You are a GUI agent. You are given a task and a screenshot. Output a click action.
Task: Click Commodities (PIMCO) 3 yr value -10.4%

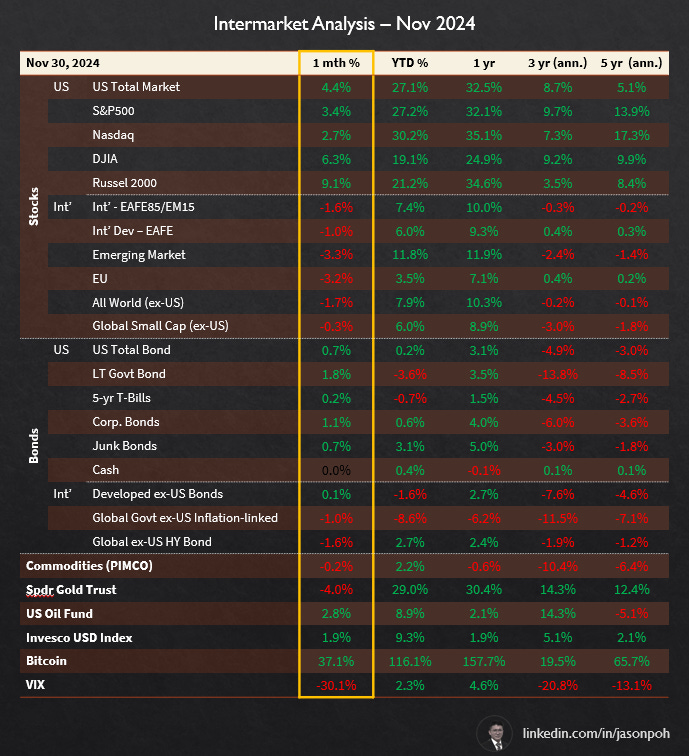click(557, 567)
